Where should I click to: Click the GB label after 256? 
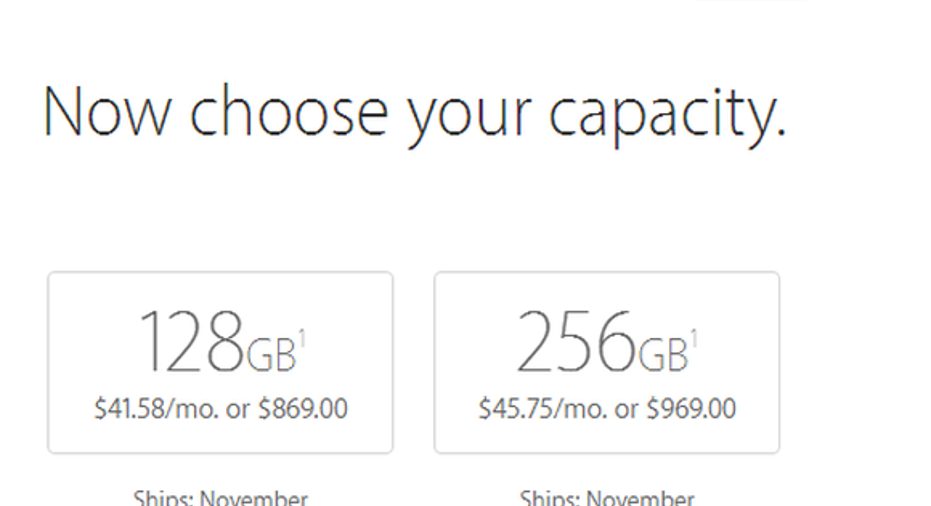[662, 353]
